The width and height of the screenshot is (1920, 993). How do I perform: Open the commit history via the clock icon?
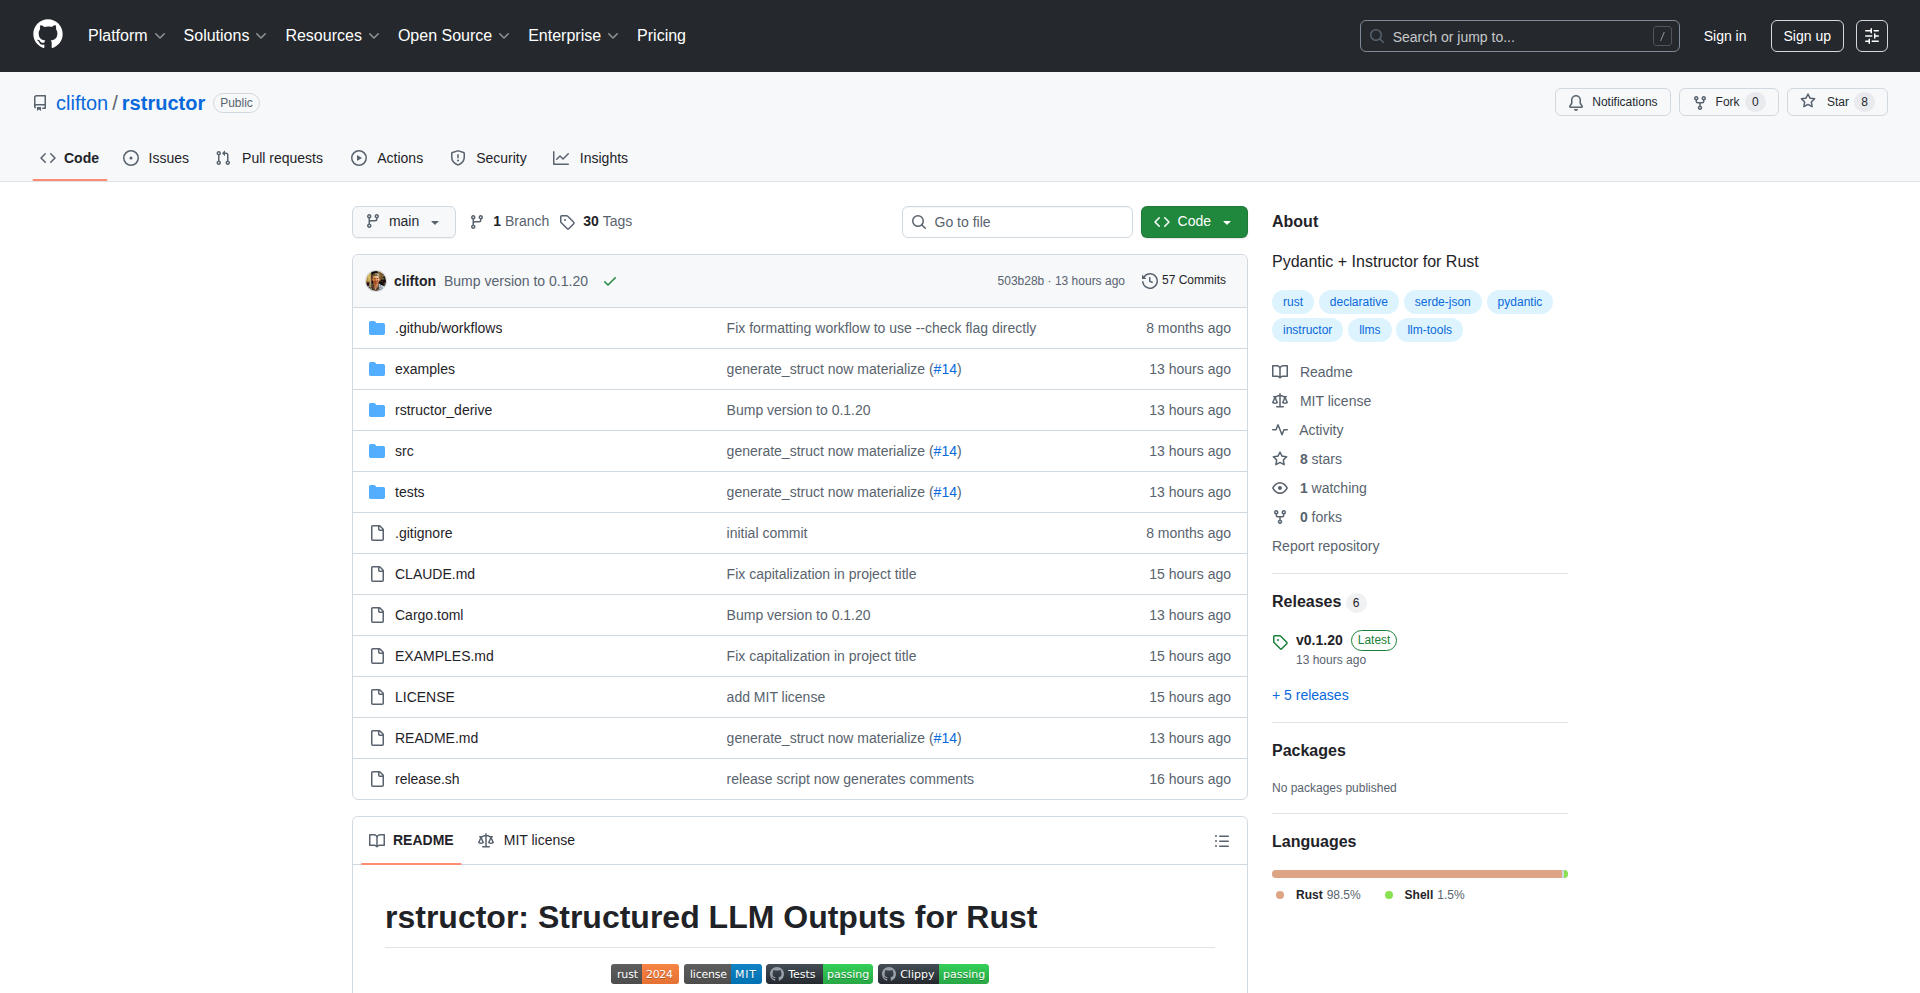pos(1148,280)
